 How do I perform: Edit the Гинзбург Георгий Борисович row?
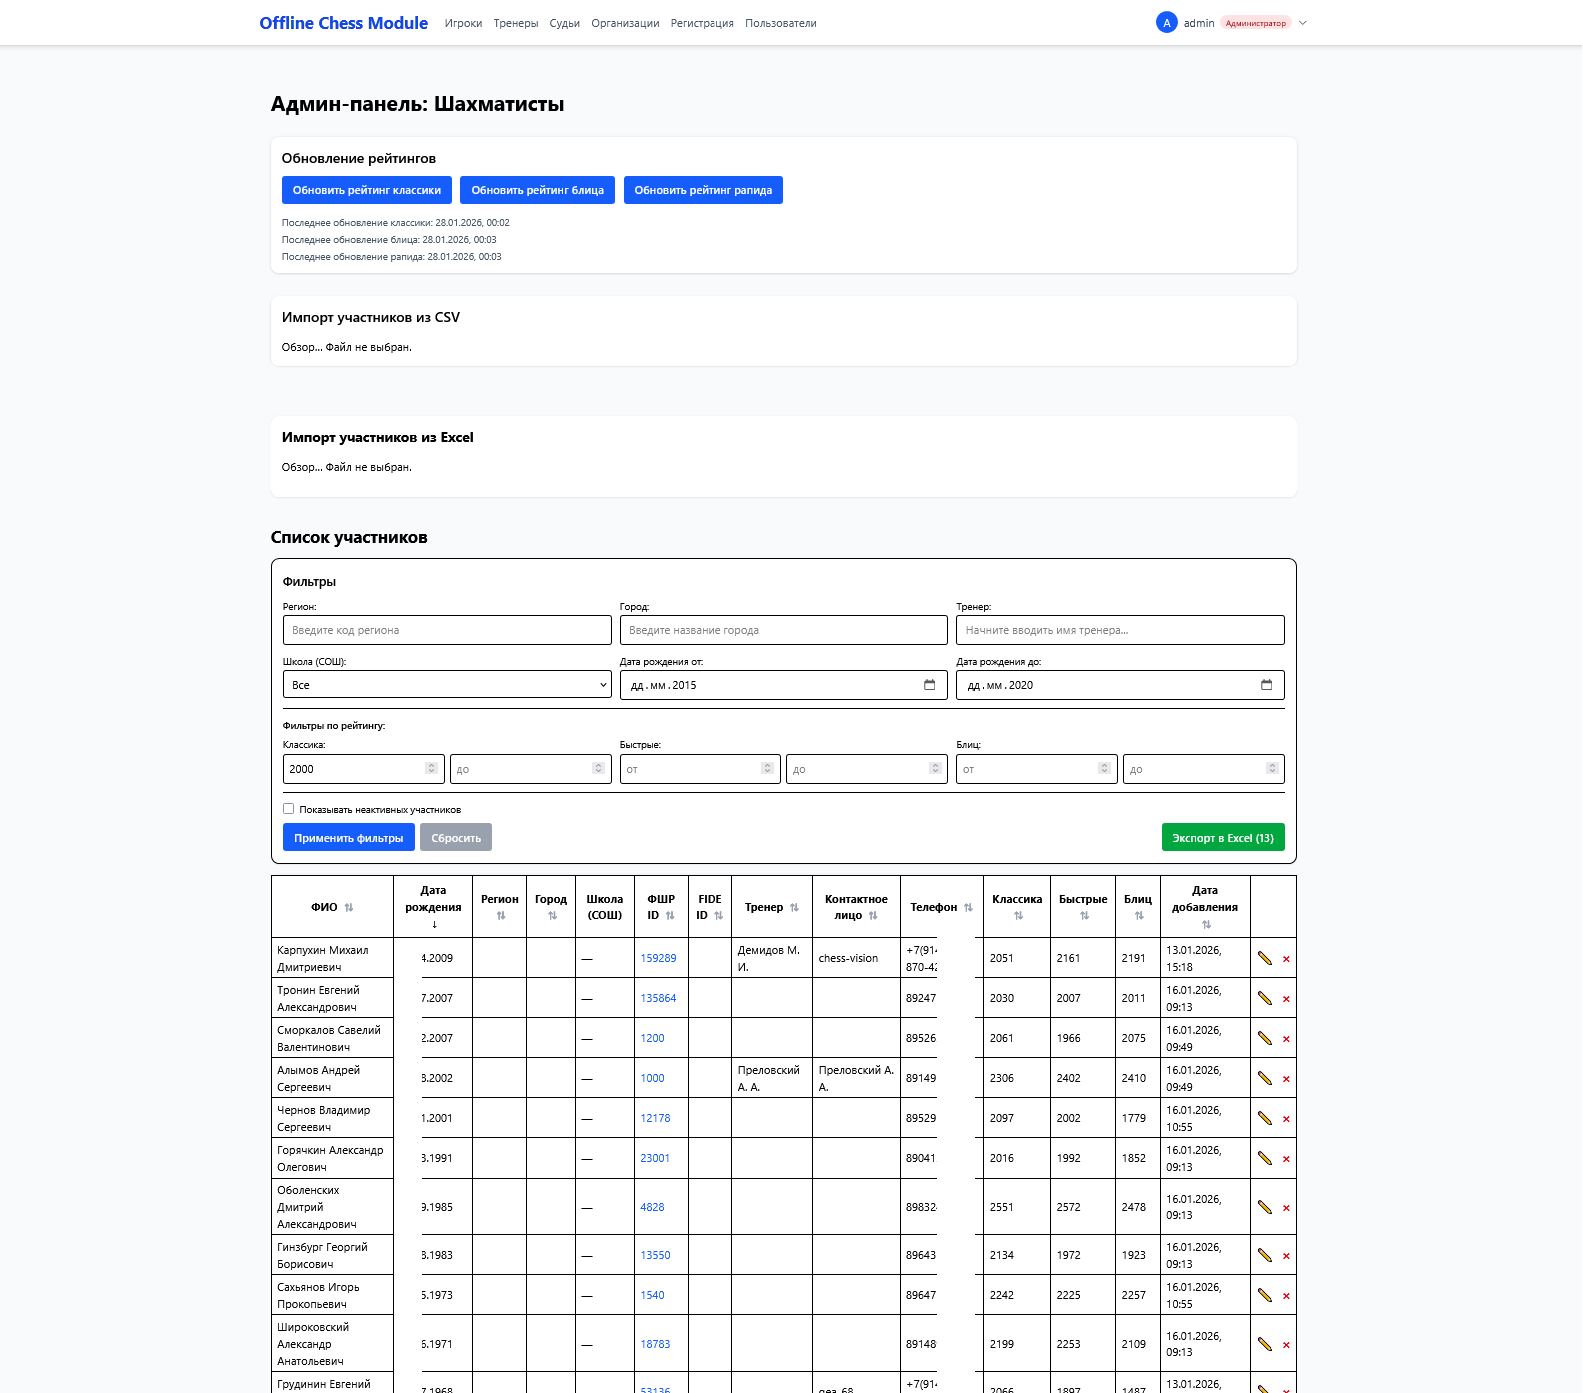(1265, 1255)
